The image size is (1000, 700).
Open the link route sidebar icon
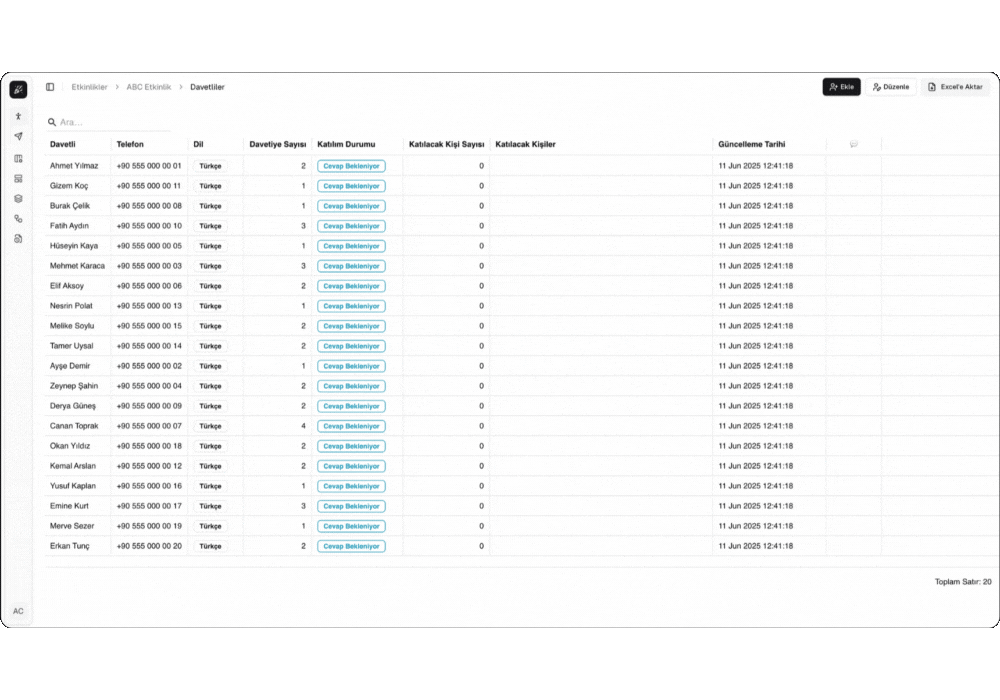pyautogui.click(x=18, y=219)
